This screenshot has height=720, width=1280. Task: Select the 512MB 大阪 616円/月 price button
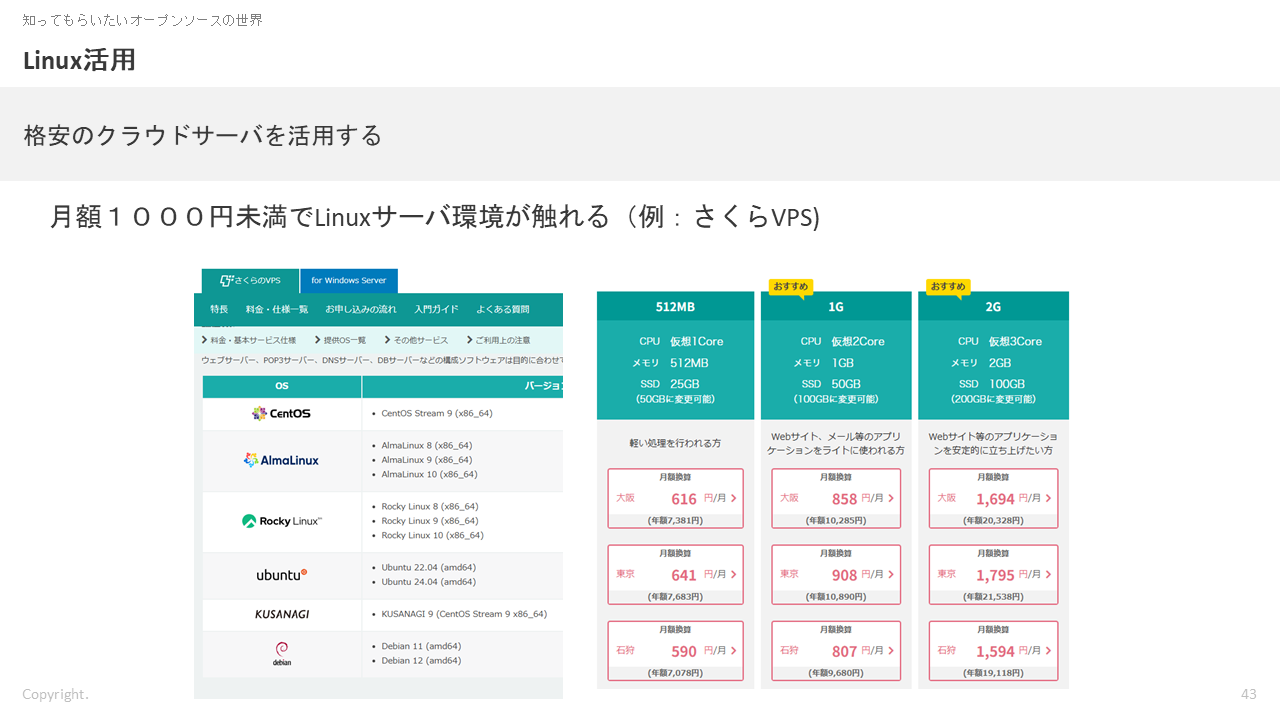[x=675, y=498]
